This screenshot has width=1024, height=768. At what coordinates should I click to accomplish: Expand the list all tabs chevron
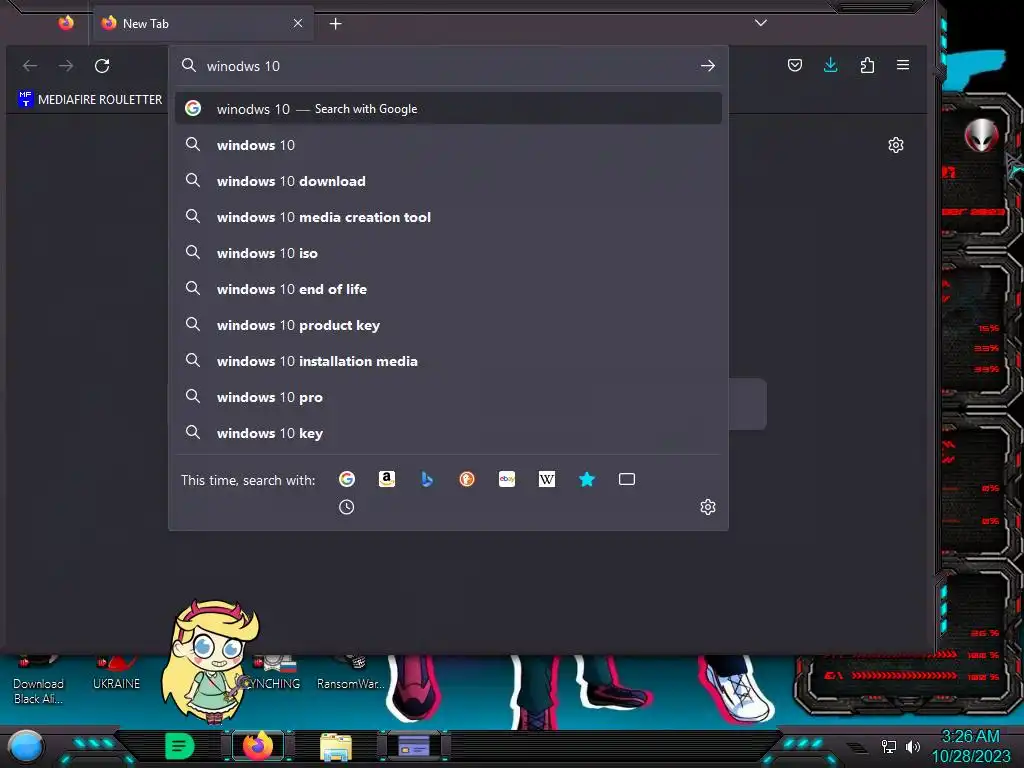click(x=761, y=23)
